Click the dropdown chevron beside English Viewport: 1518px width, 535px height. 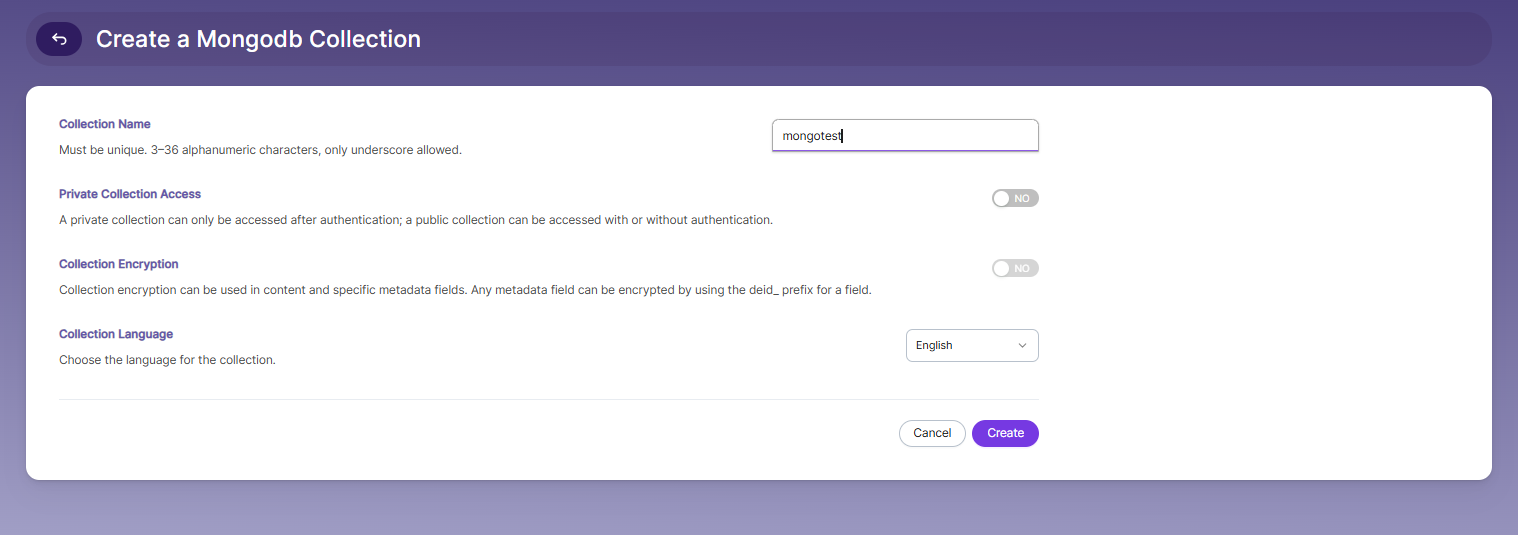pyautogui.click(x=1022, y=345)
